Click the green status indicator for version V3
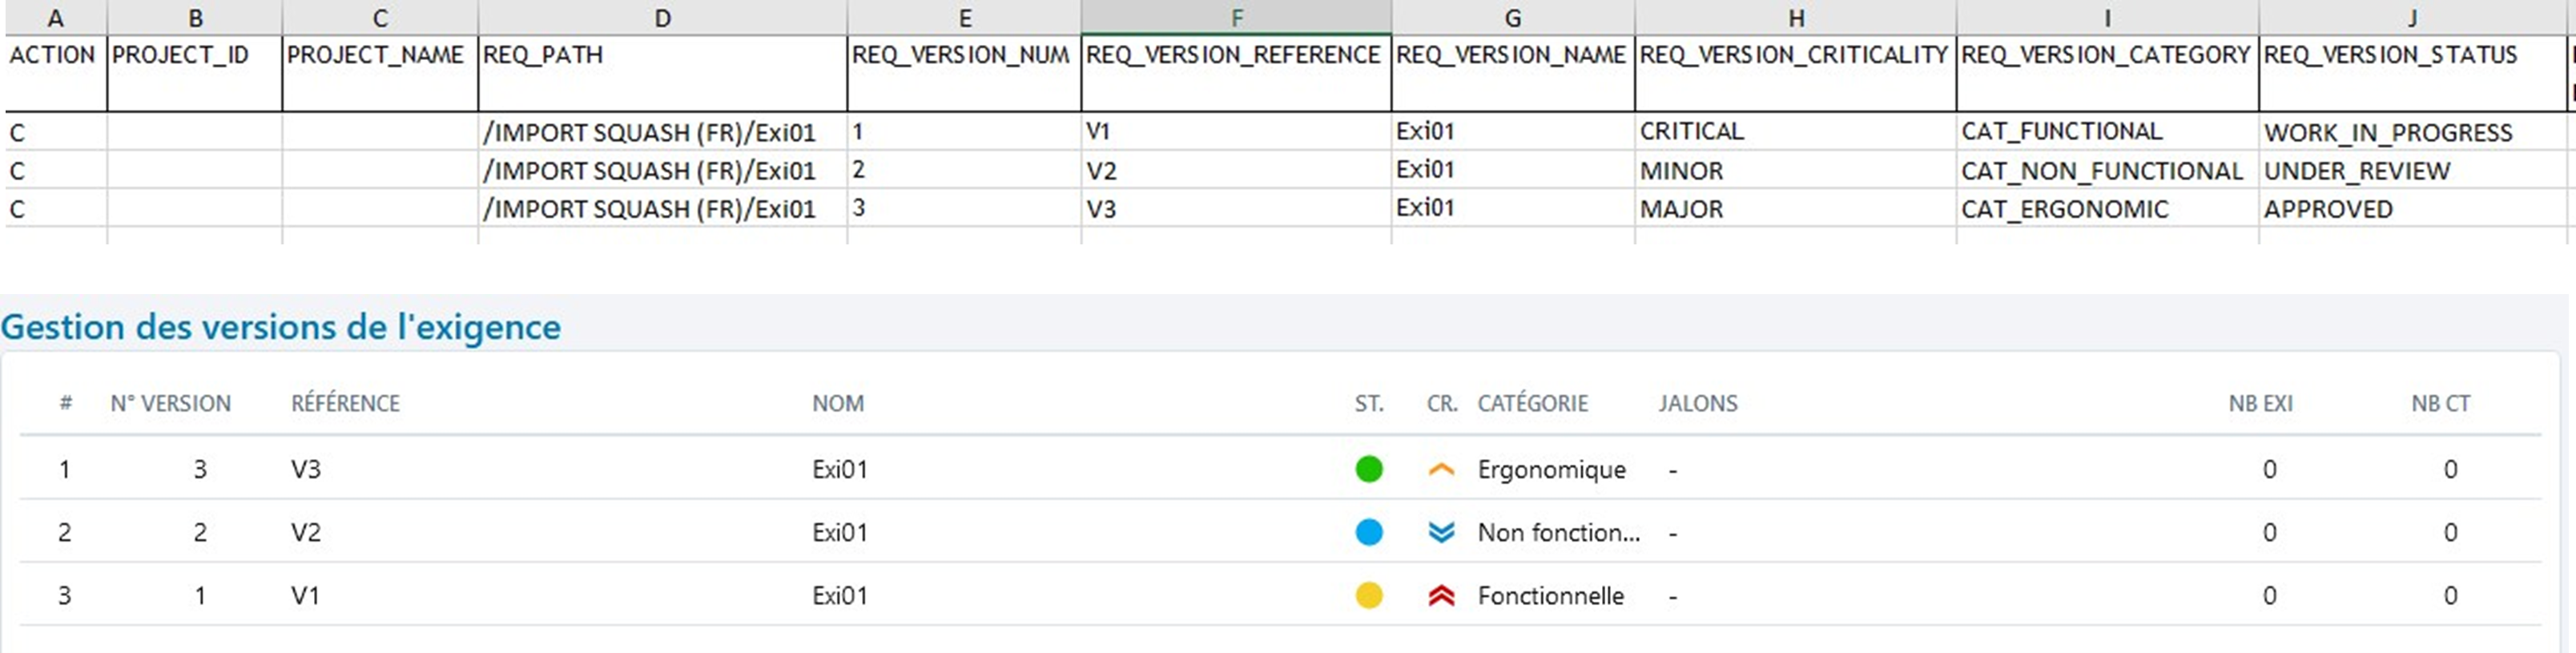Viewport: 2576px width, 653px height. pyautogui.click(x=1369, y=468)
